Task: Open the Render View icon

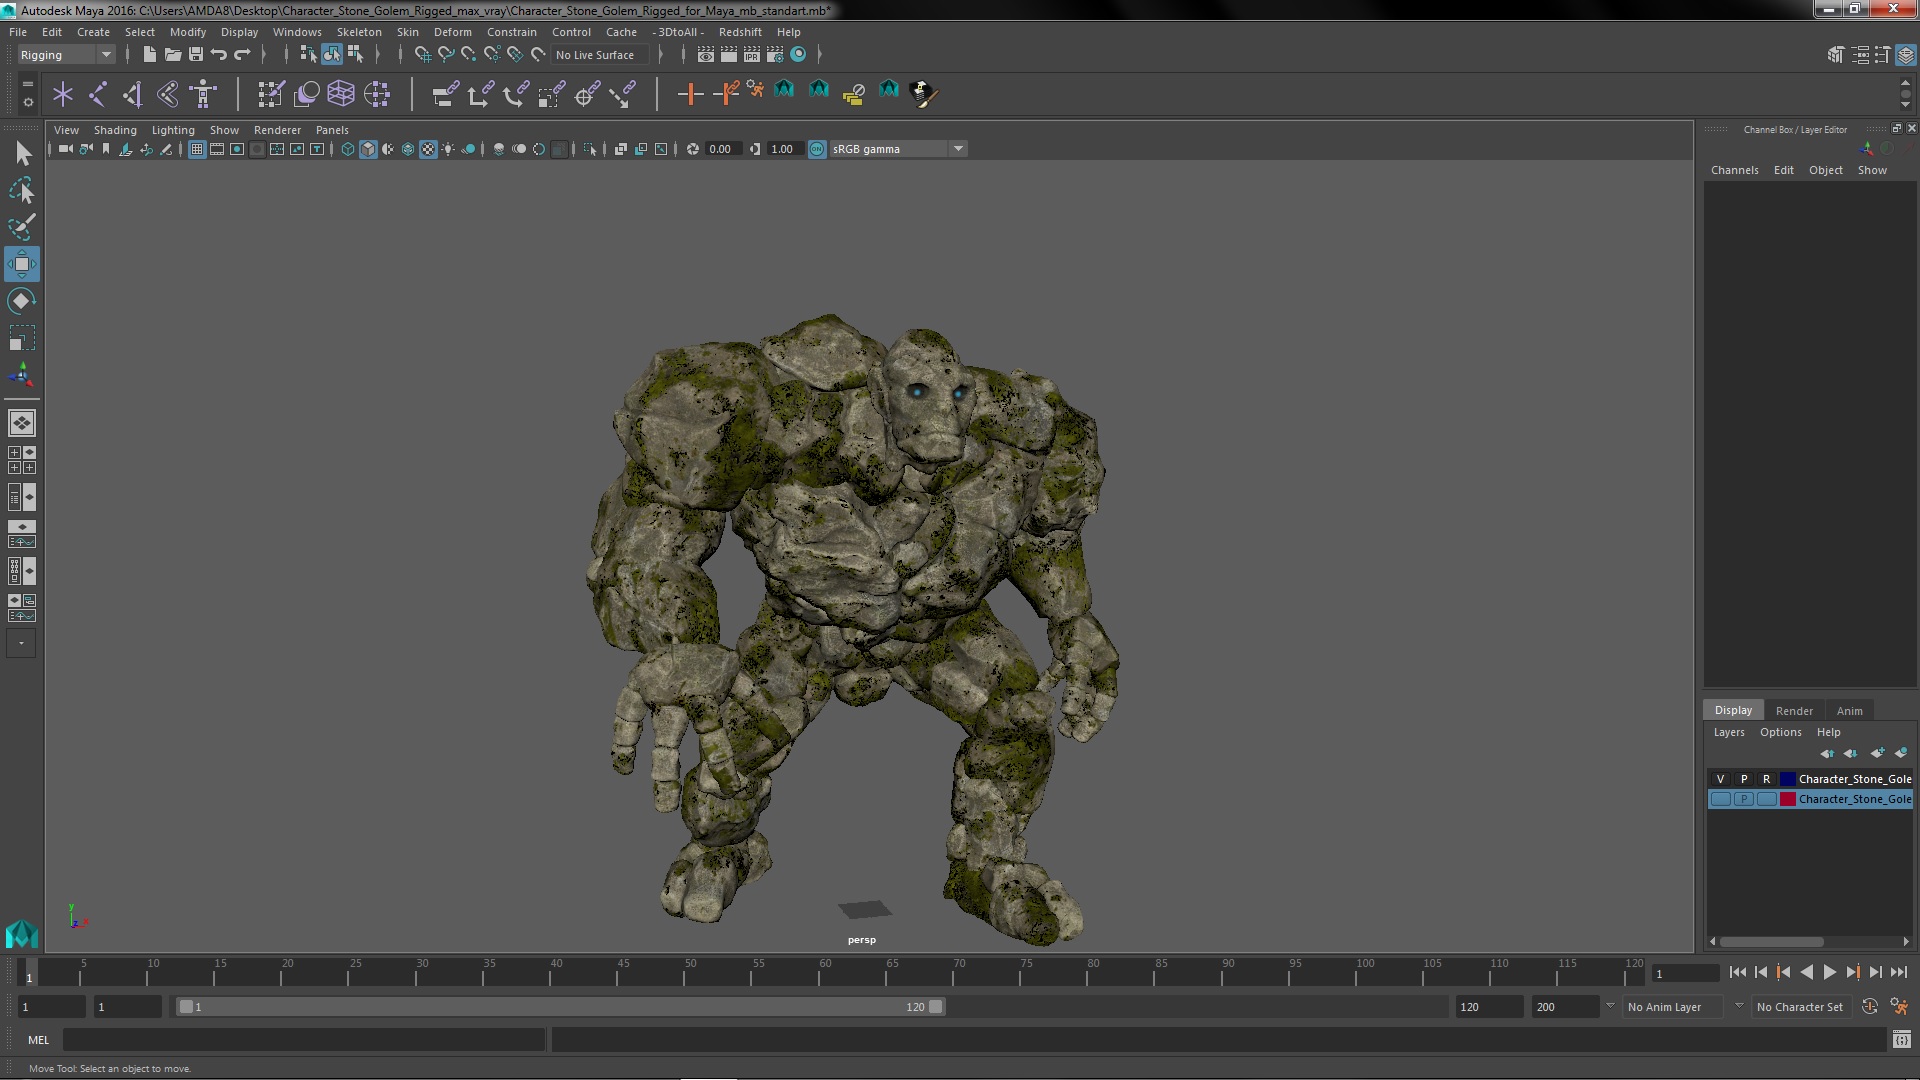Action: point(706,55)
